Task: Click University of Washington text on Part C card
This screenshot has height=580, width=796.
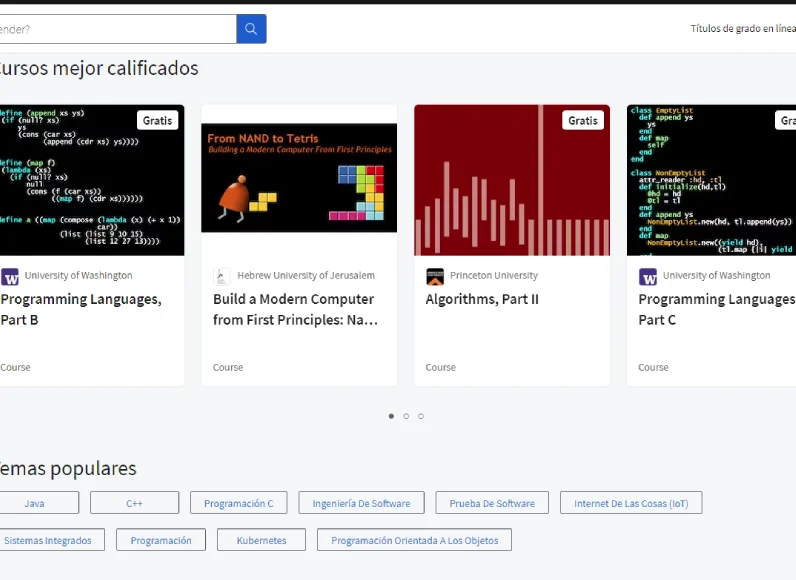Action: pyautogui.click(x=716, y=275)
